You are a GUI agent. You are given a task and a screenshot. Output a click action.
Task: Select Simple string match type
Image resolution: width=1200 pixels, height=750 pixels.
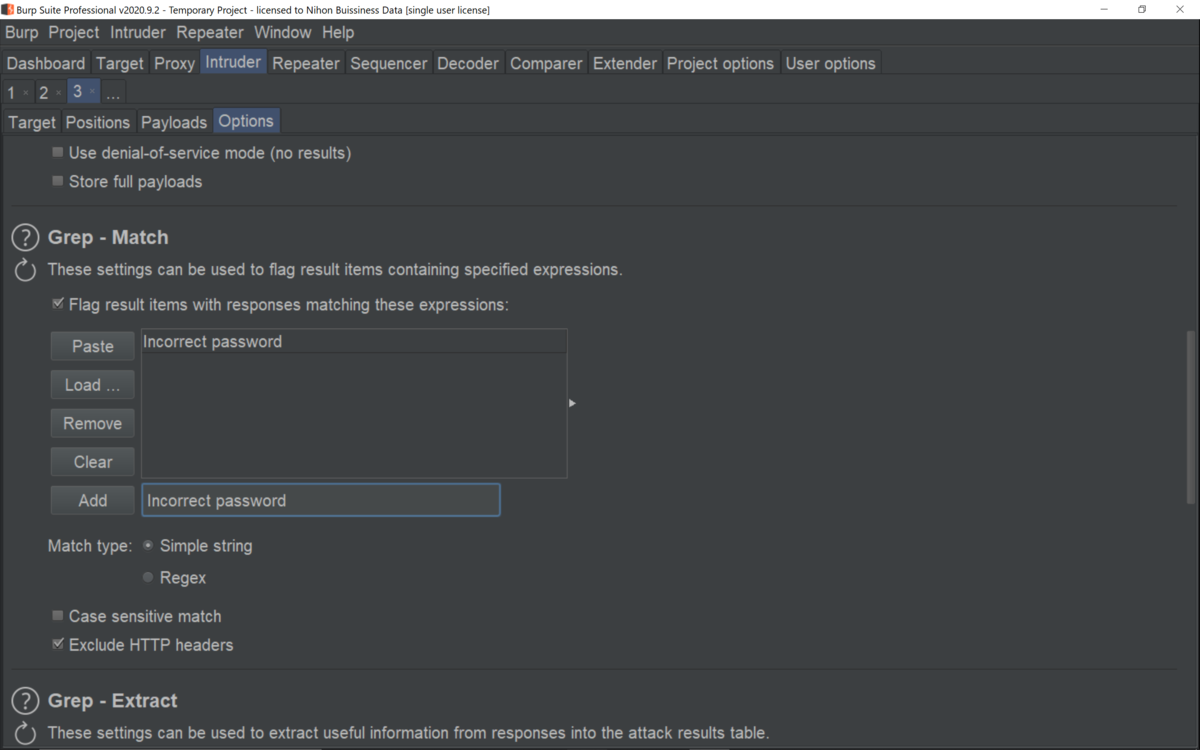[148, 546]
